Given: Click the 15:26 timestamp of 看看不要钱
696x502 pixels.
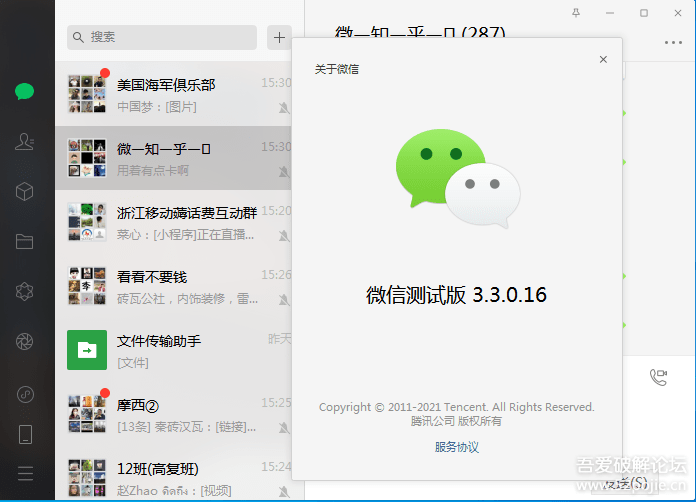Looking at the screenshot, I should pos(276,275).
